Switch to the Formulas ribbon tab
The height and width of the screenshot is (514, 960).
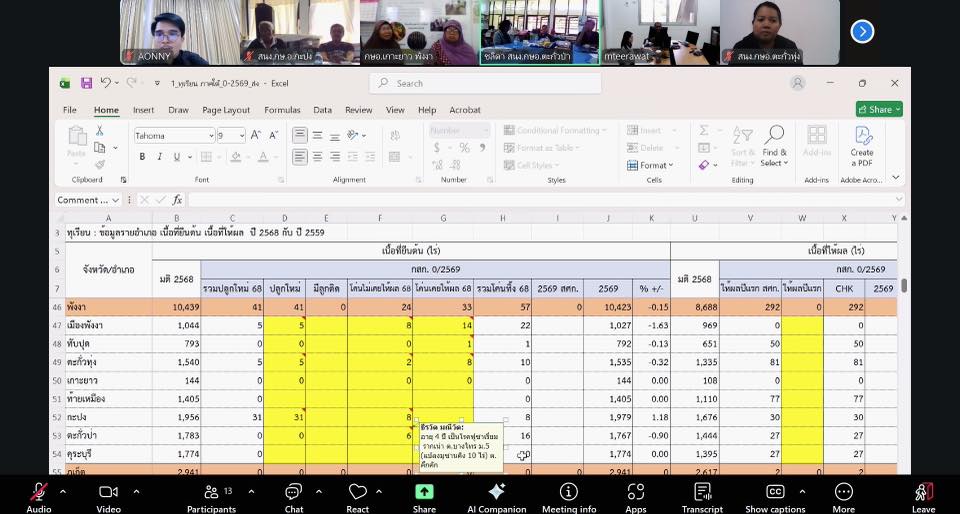(282, 110)
